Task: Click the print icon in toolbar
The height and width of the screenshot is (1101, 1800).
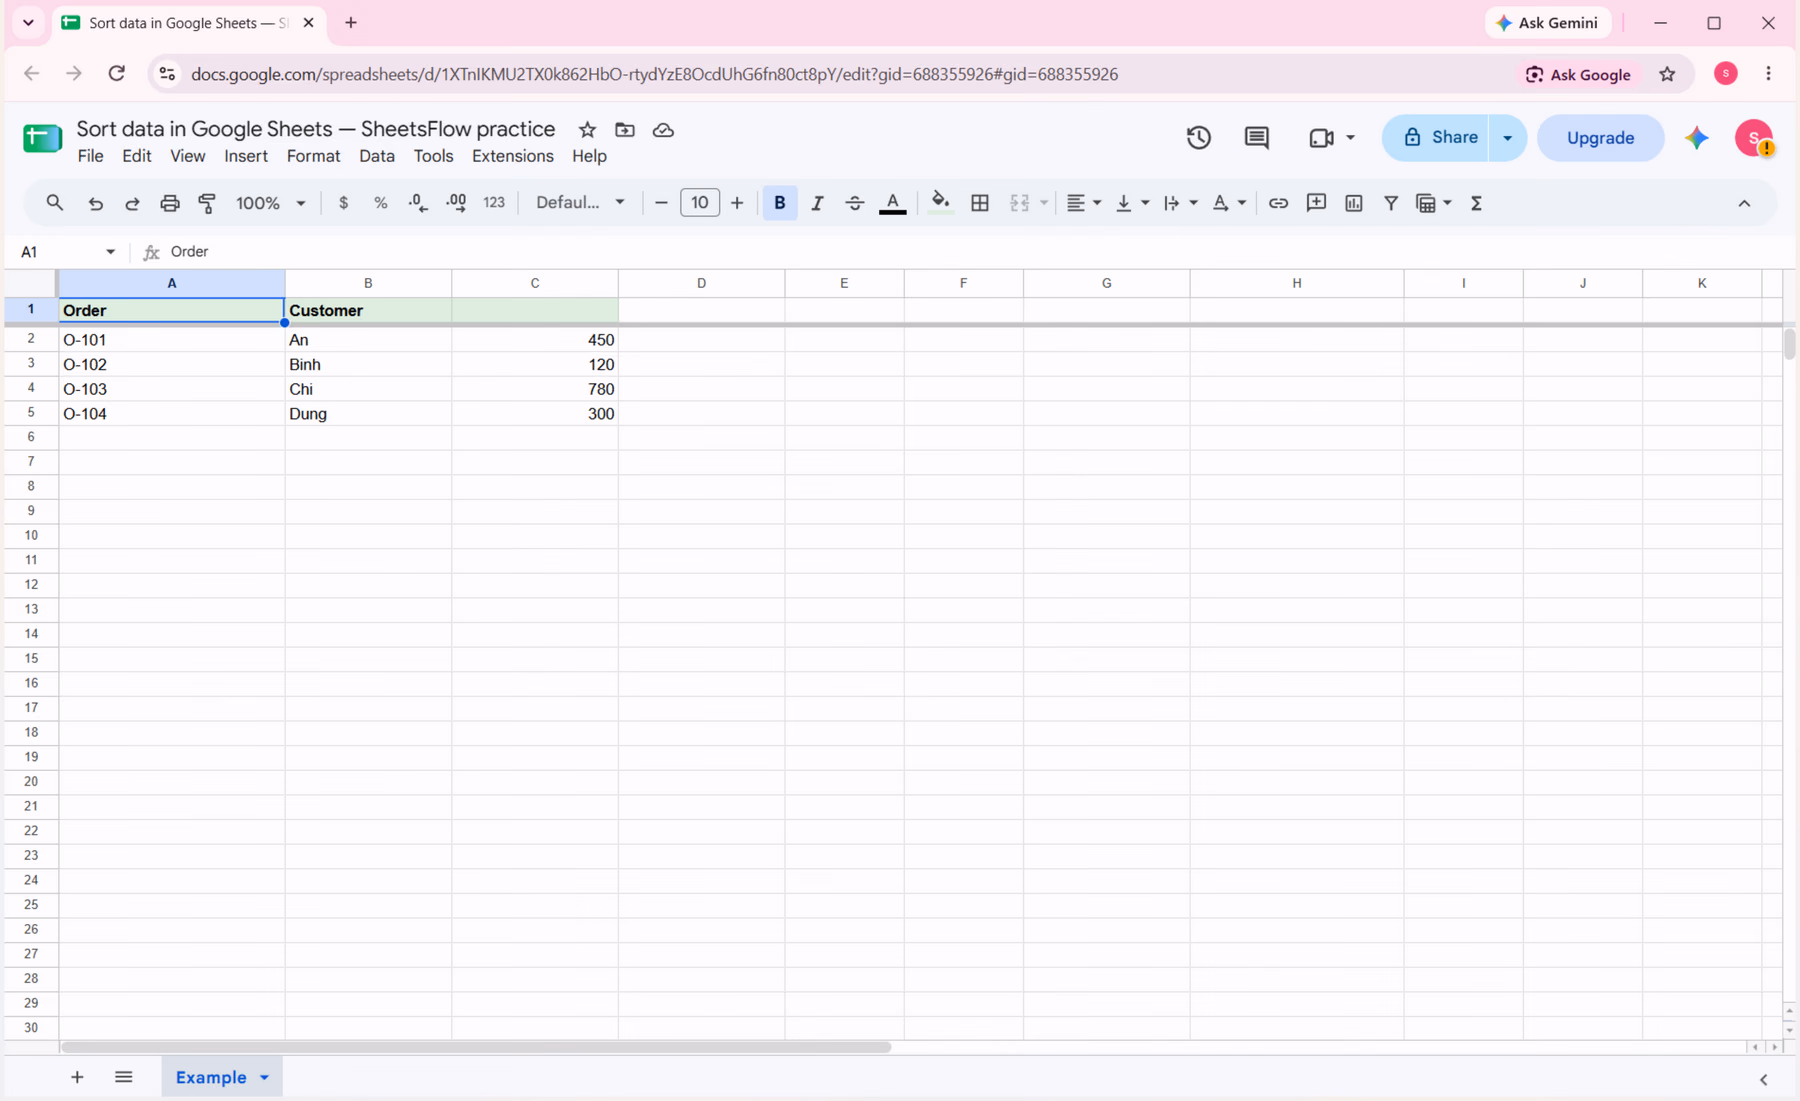Action: [170, 203]
